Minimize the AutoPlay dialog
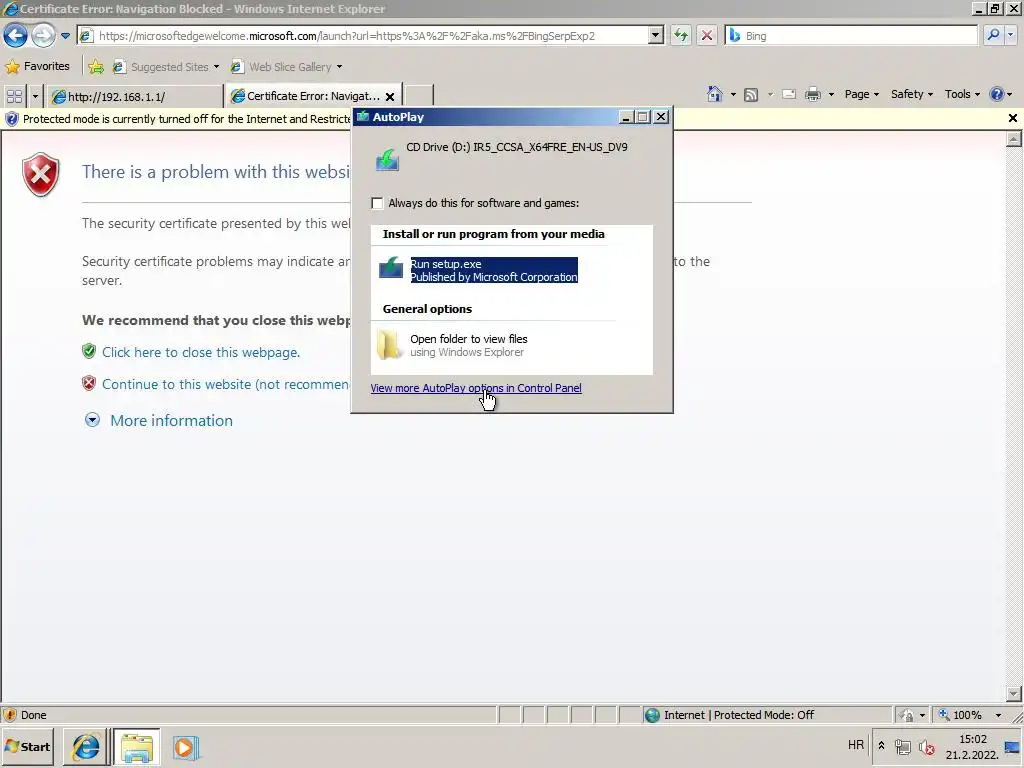 [x=626, y=117]
